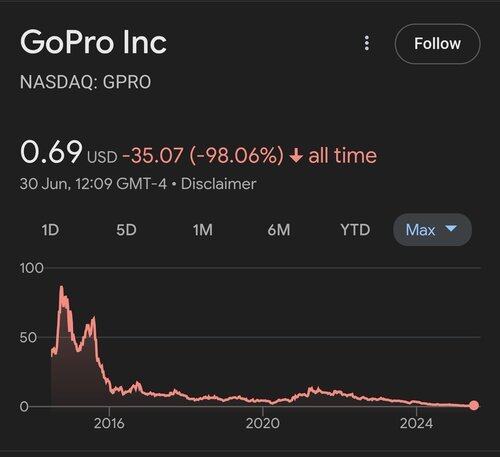Click the 0.69 USD price value
This screenshot has width=500, height=457.
[x=69, y=153]
